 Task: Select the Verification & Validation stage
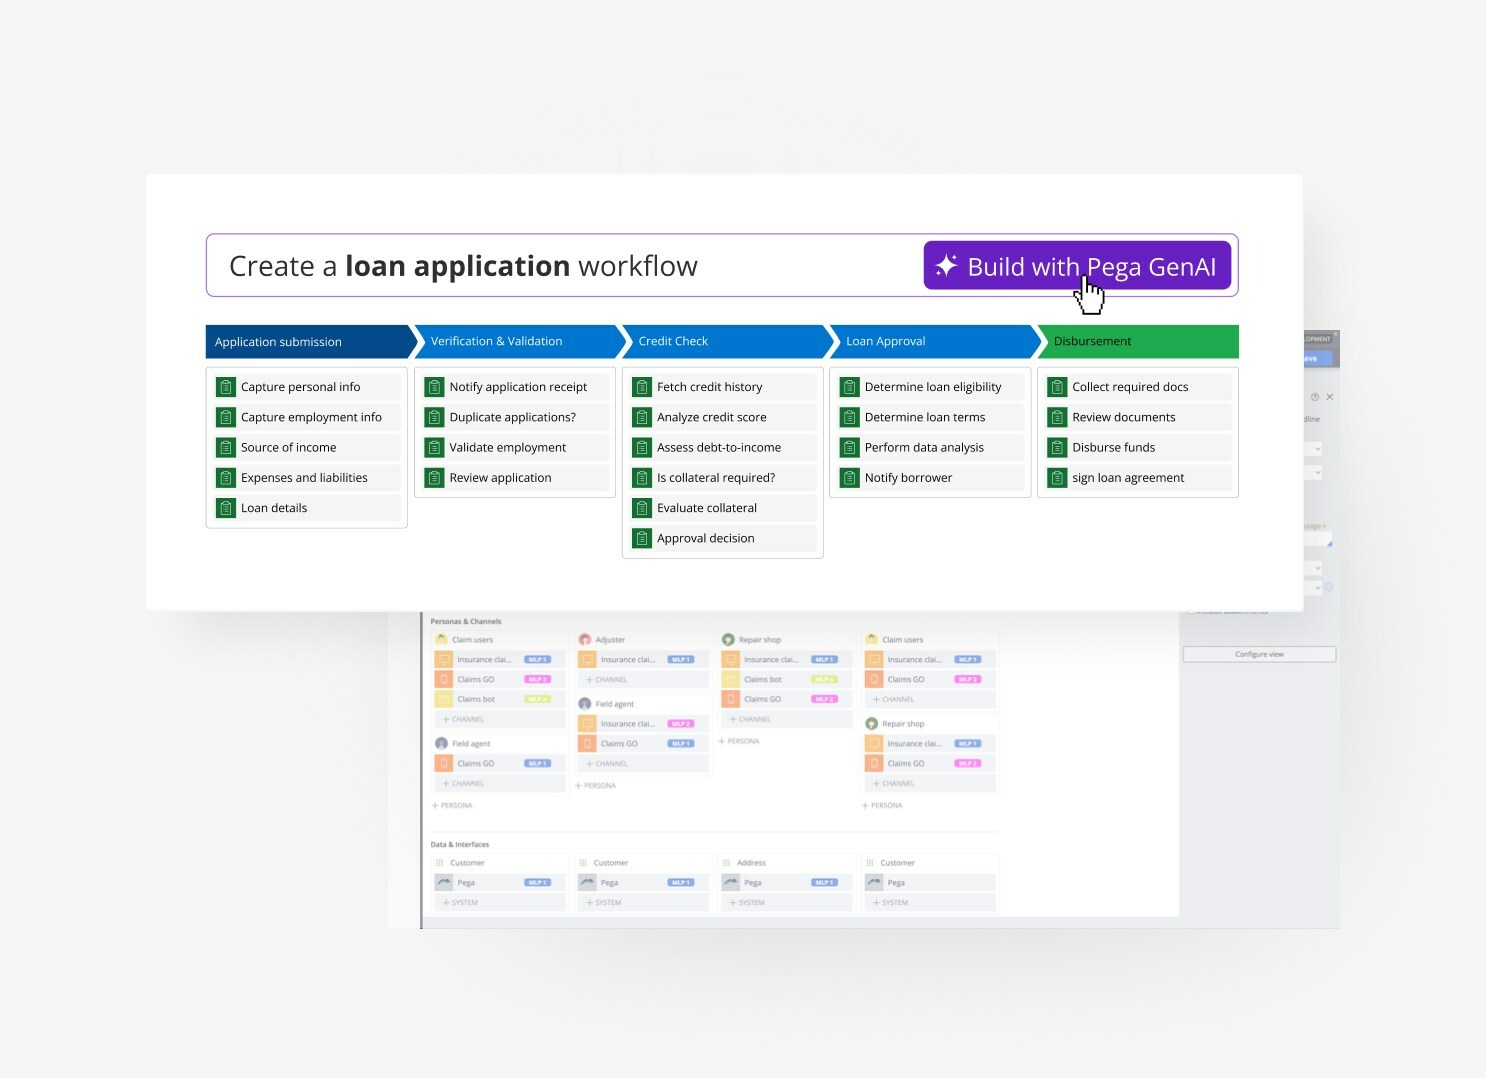pyautogui.click(x=518, y=342)
